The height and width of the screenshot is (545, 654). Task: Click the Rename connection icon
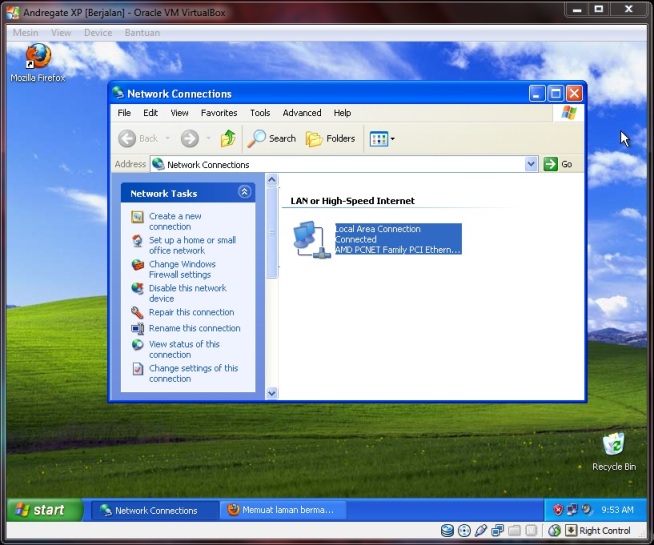(137, 329)
